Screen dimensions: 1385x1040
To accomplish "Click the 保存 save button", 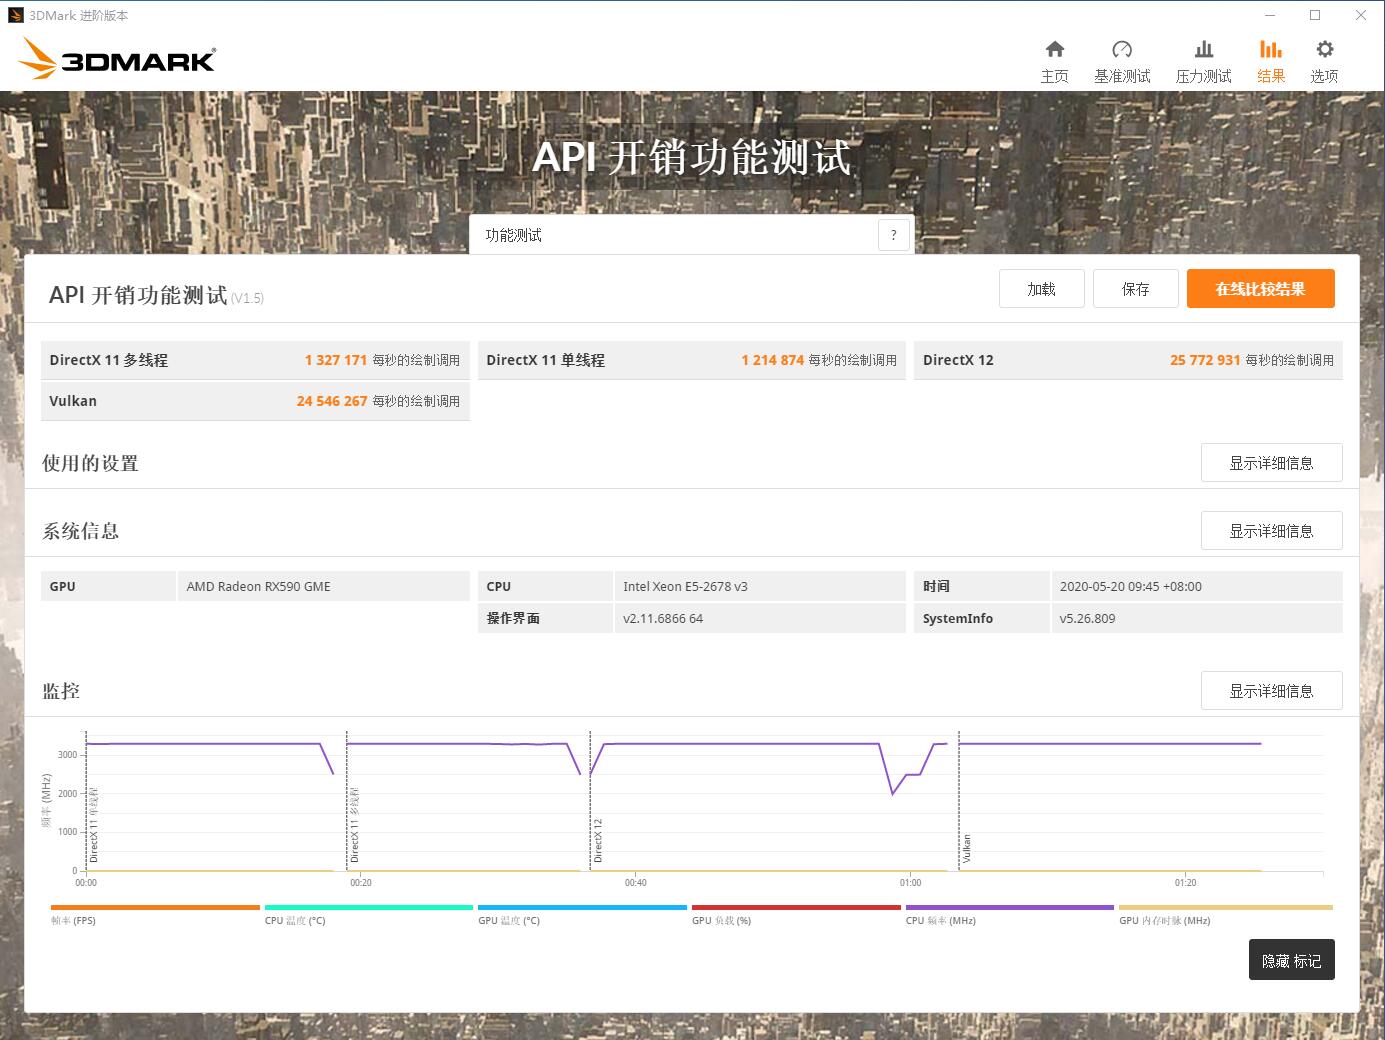I will 1135,288.
